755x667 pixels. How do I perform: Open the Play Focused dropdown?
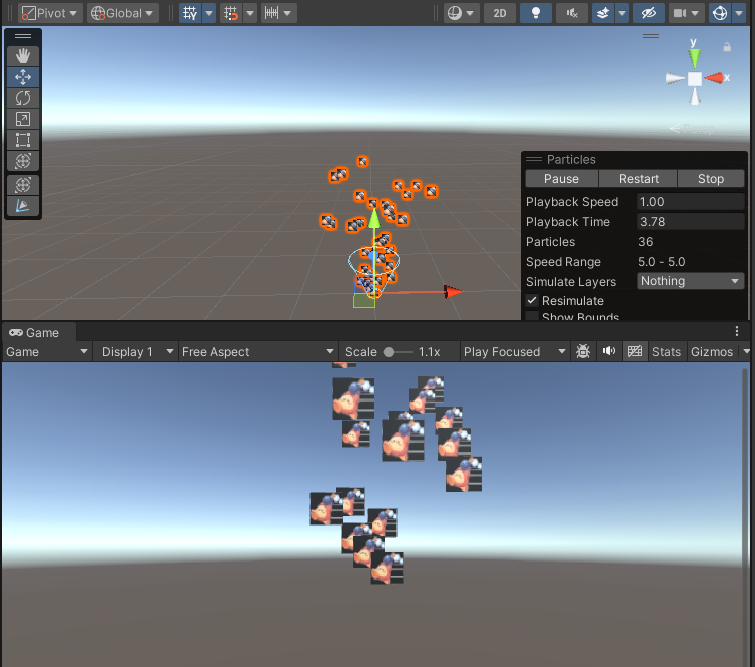click(x=514, y=352)
